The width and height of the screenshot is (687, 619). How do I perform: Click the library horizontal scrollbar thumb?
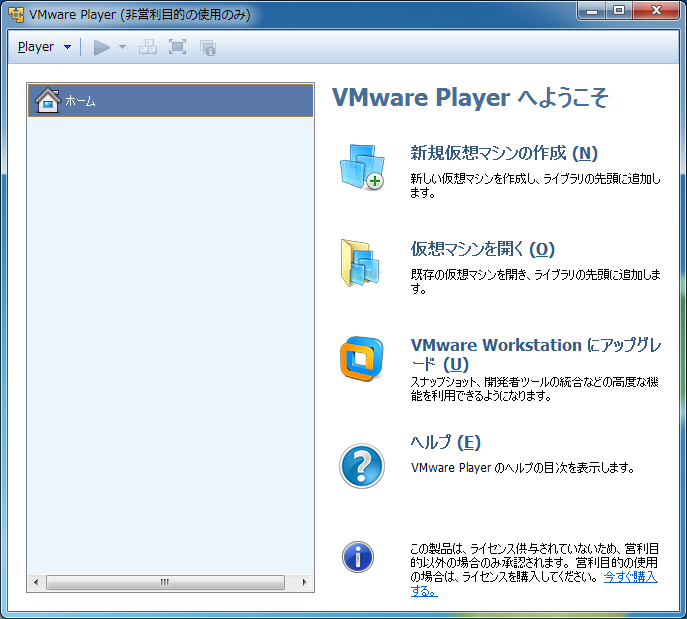(165, 583)
